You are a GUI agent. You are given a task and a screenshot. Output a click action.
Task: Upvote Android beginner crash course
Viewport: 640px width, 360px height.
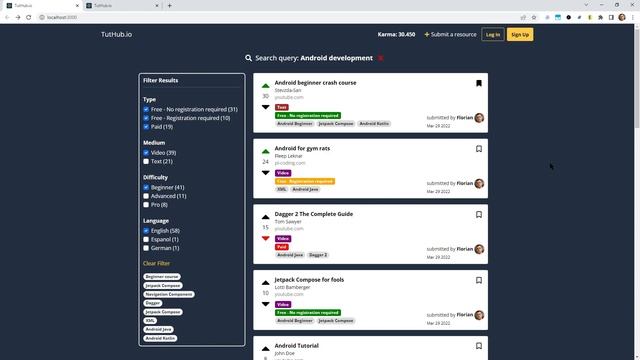click(265, 86)
